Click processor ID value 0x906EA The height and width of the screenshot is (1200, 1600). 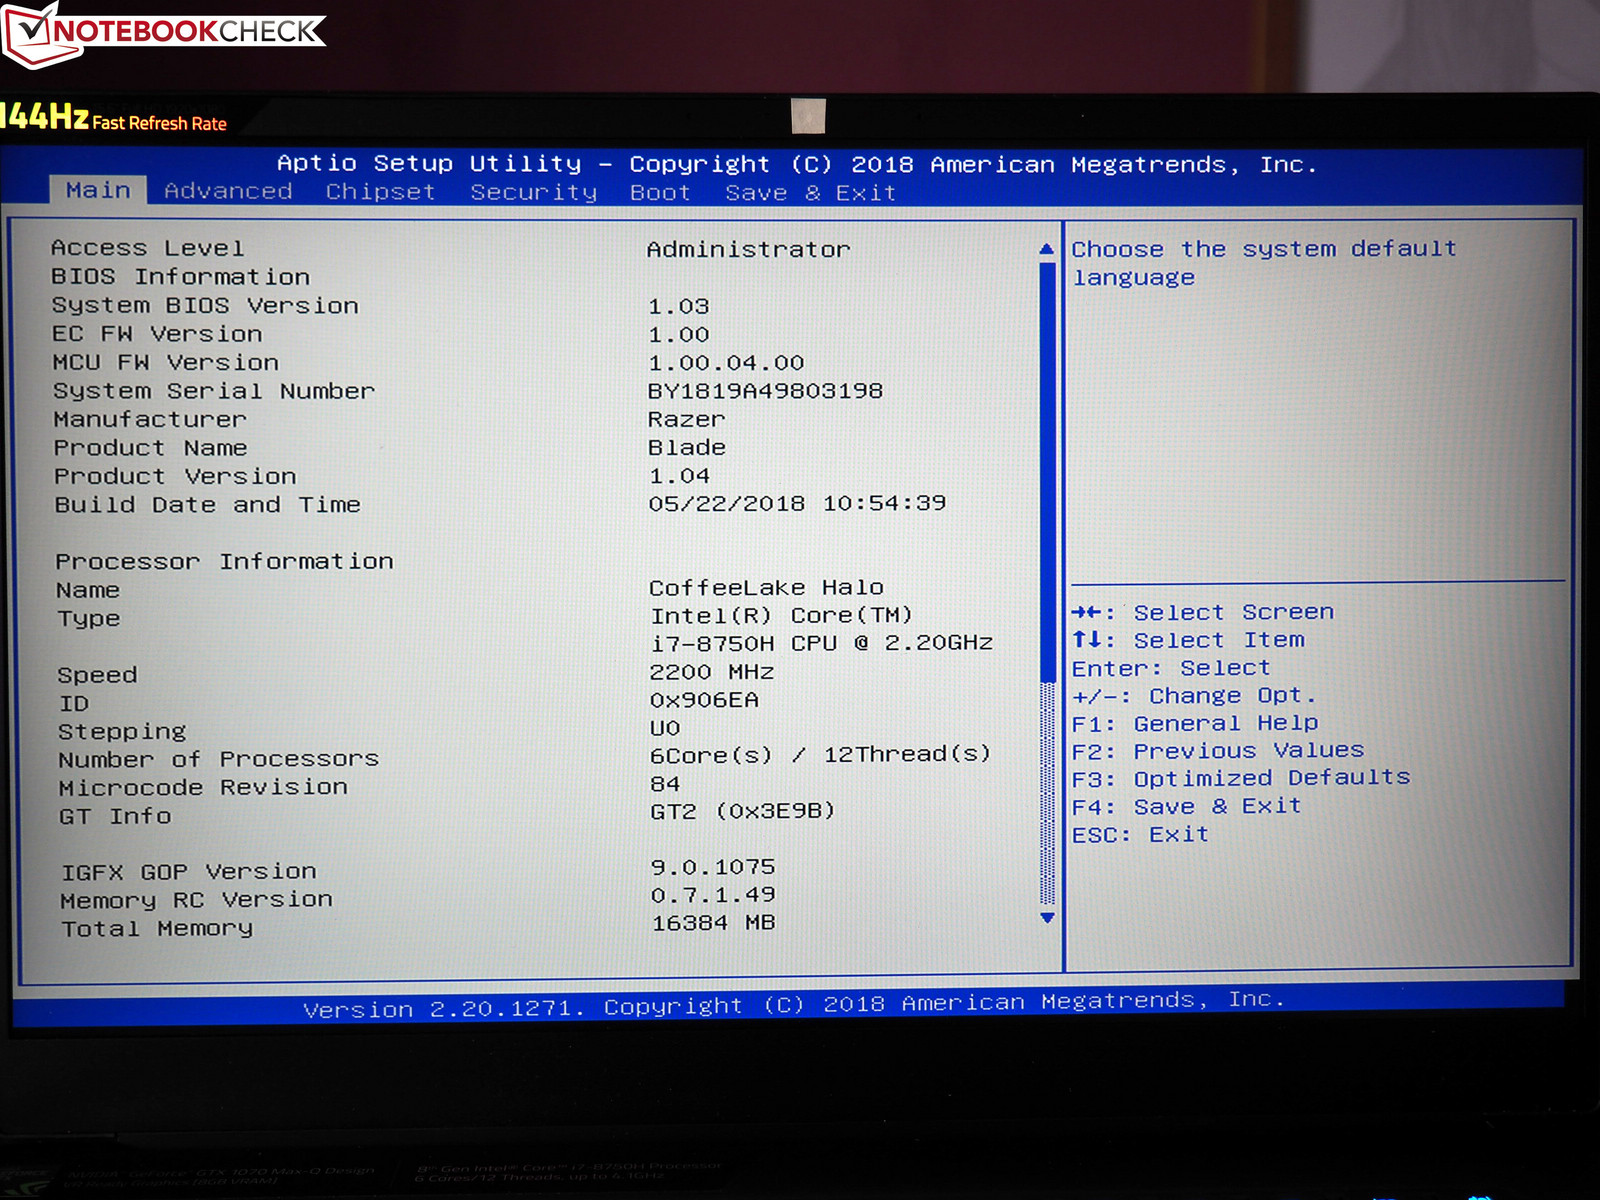[705, 700]
